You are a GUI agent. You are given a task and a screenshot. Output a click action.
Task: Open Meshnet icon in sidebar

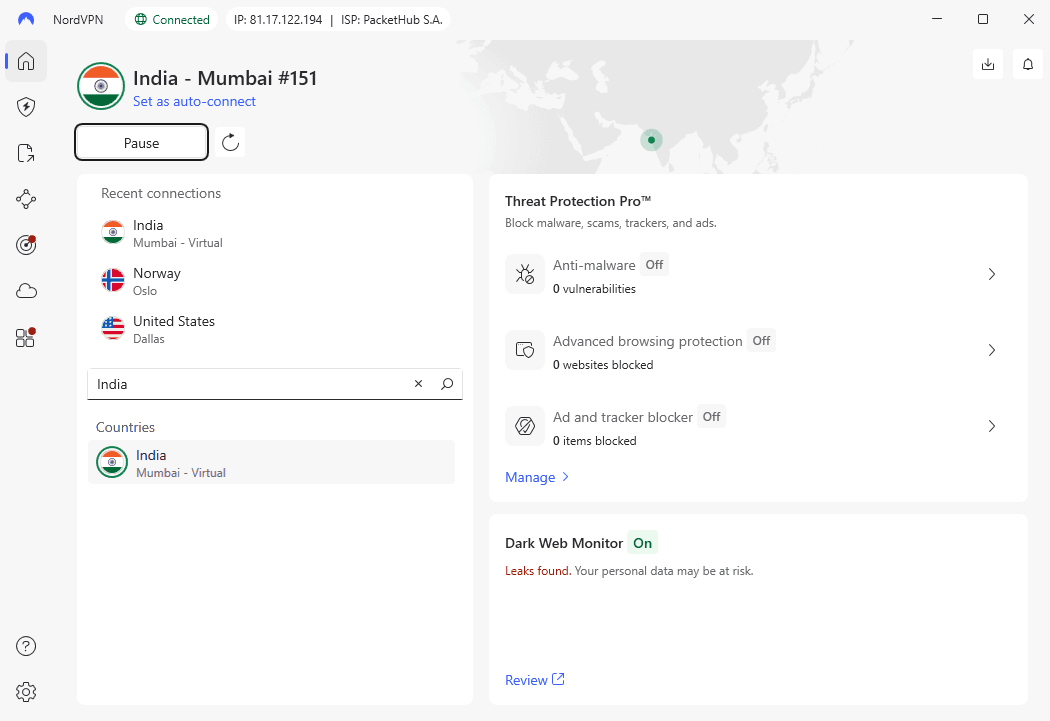coord(26,199)
